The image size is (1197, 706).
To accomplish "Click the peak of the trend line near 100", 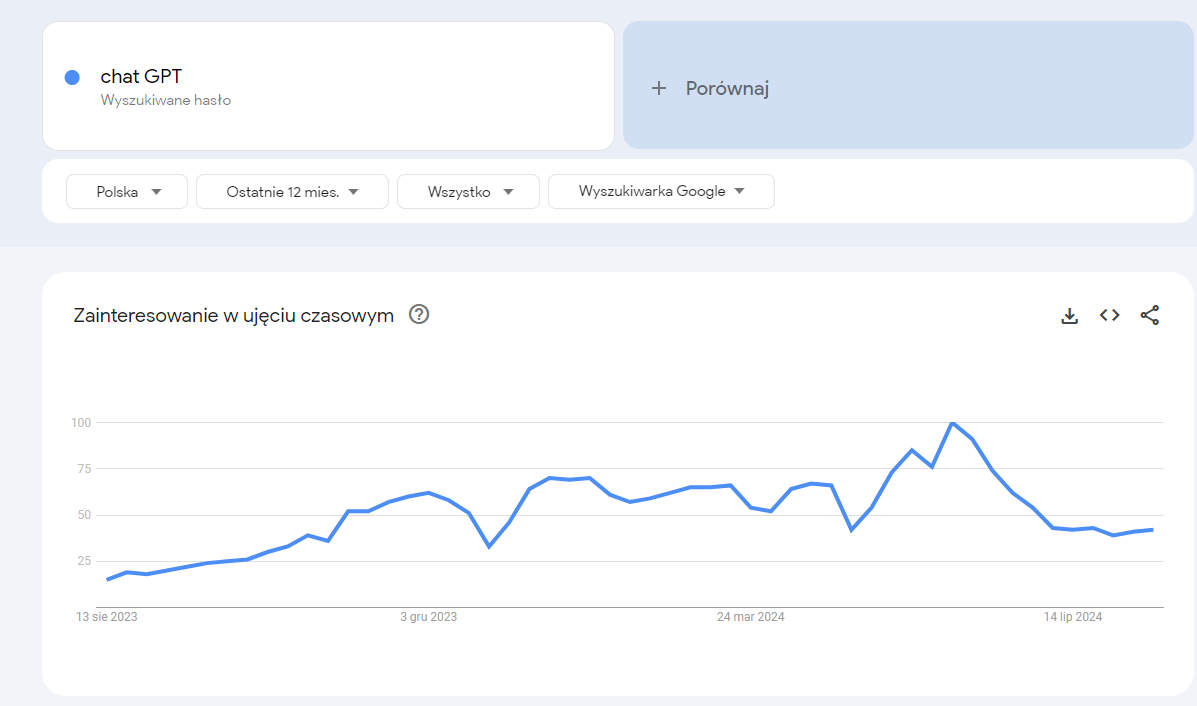I will 953,424.
